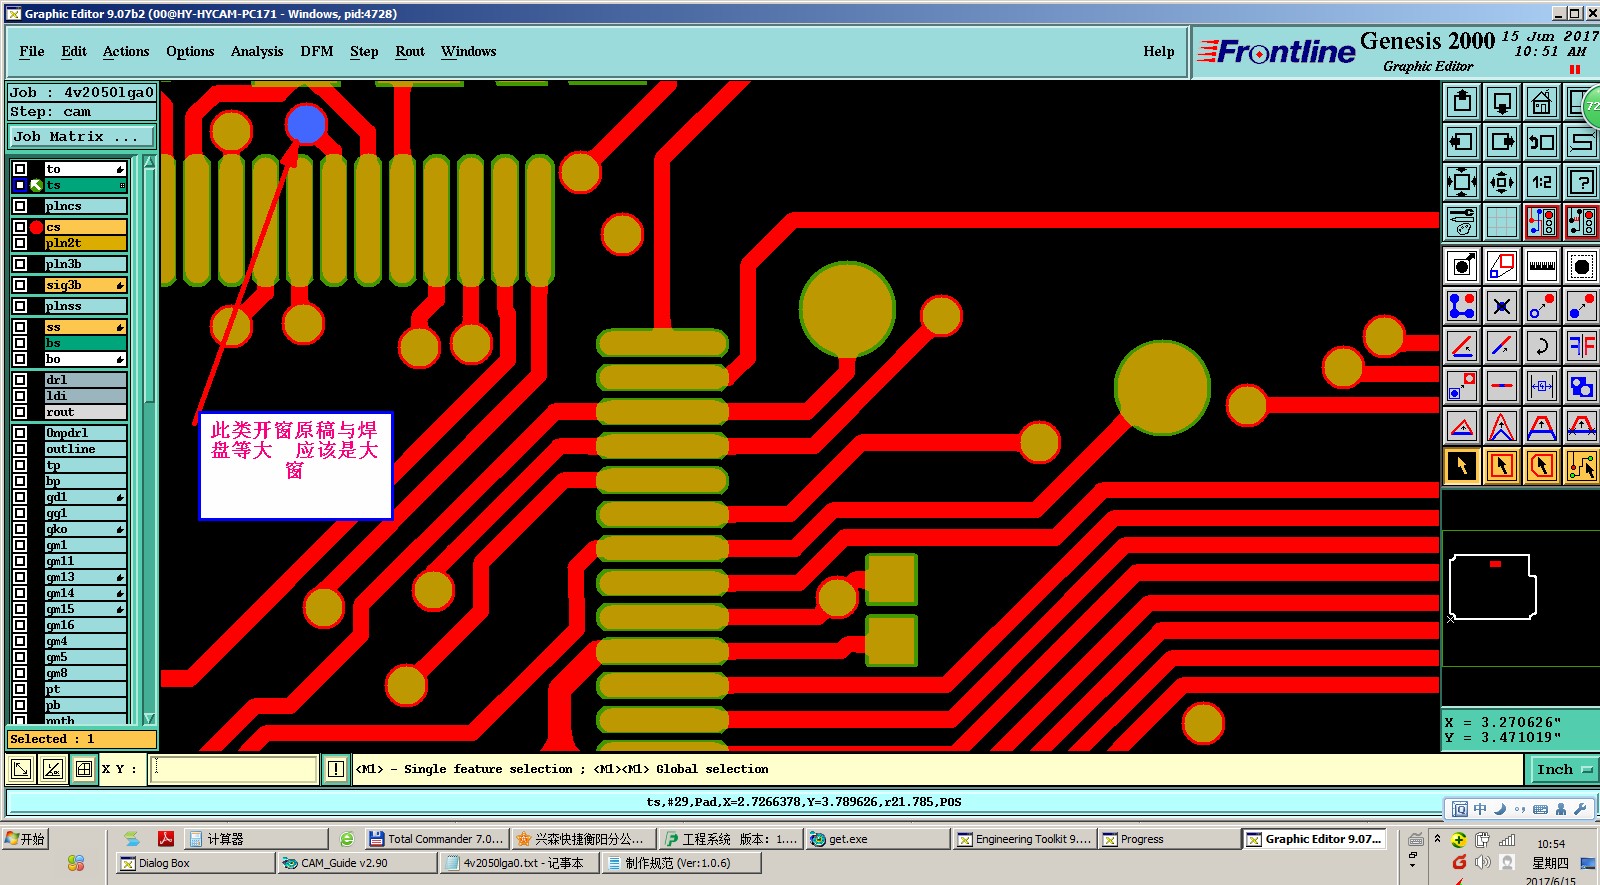The width and height of the screenshot is (1600, 885).
Task: Click the pan left view icon
Action: [1462, 142]
